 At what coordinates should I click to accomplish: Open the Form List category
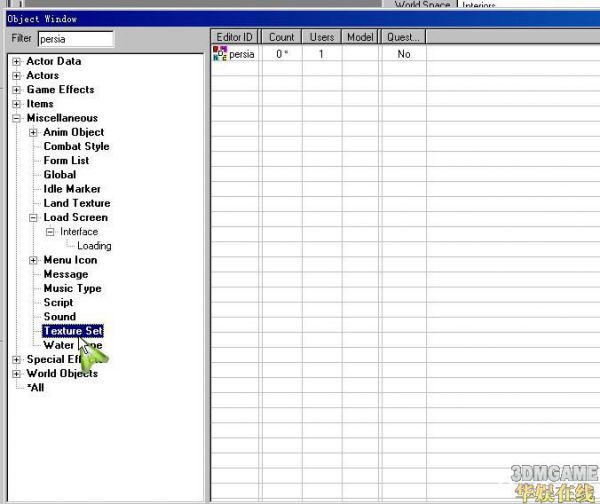[x=66, y=160]
